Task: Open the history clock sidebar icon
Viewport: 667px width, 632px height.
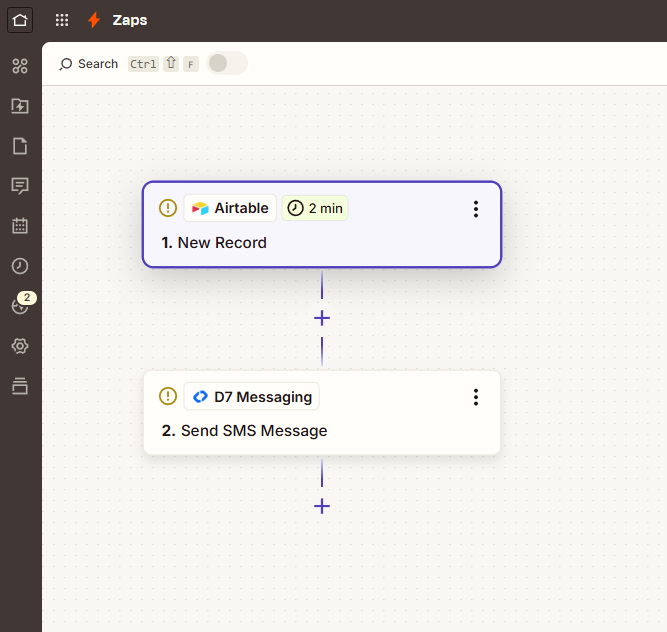Action: [20, 266]
